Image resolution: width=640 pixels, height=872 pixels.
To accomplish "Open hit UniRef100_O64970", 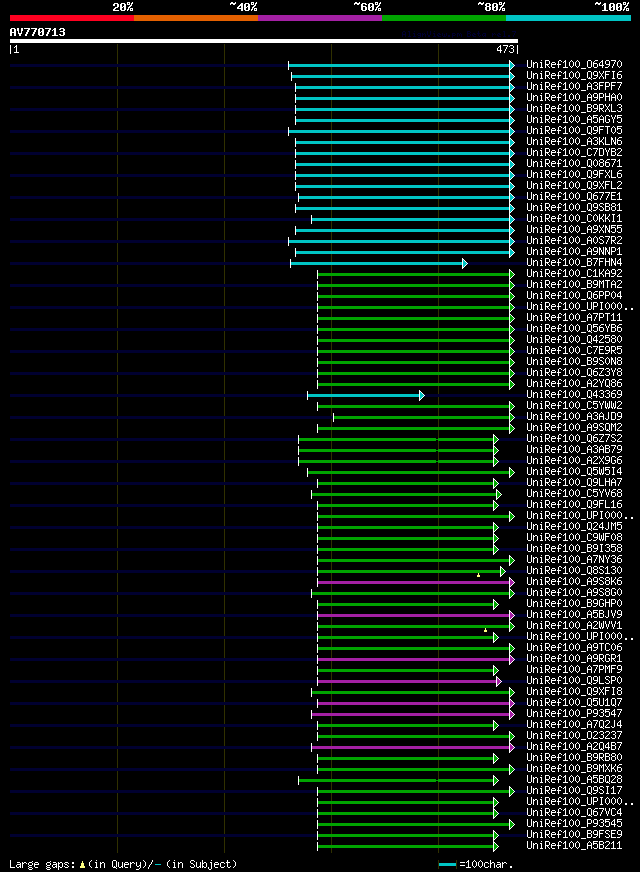I will pyautogui.click(x=574, y=65).
